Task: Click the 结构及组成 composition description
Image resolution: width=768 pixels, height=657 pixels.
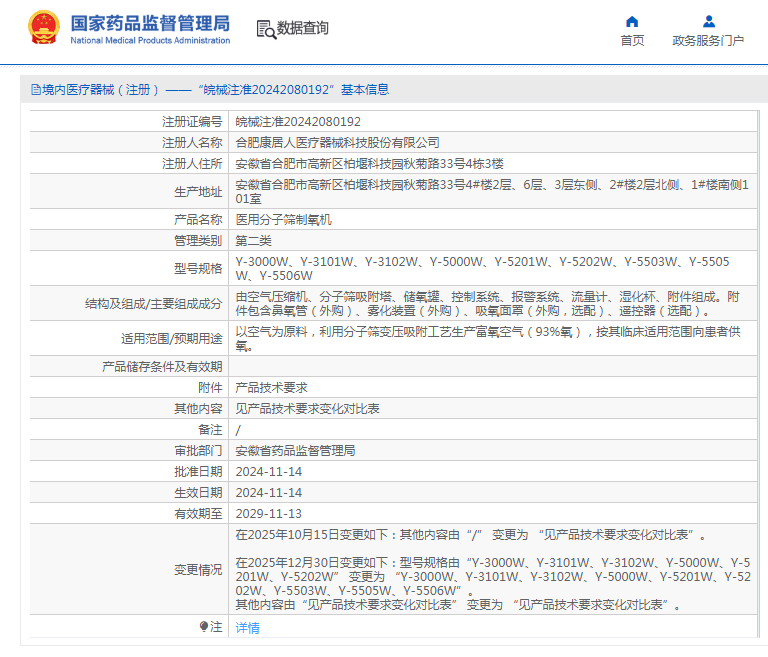Action: point(487,304)
